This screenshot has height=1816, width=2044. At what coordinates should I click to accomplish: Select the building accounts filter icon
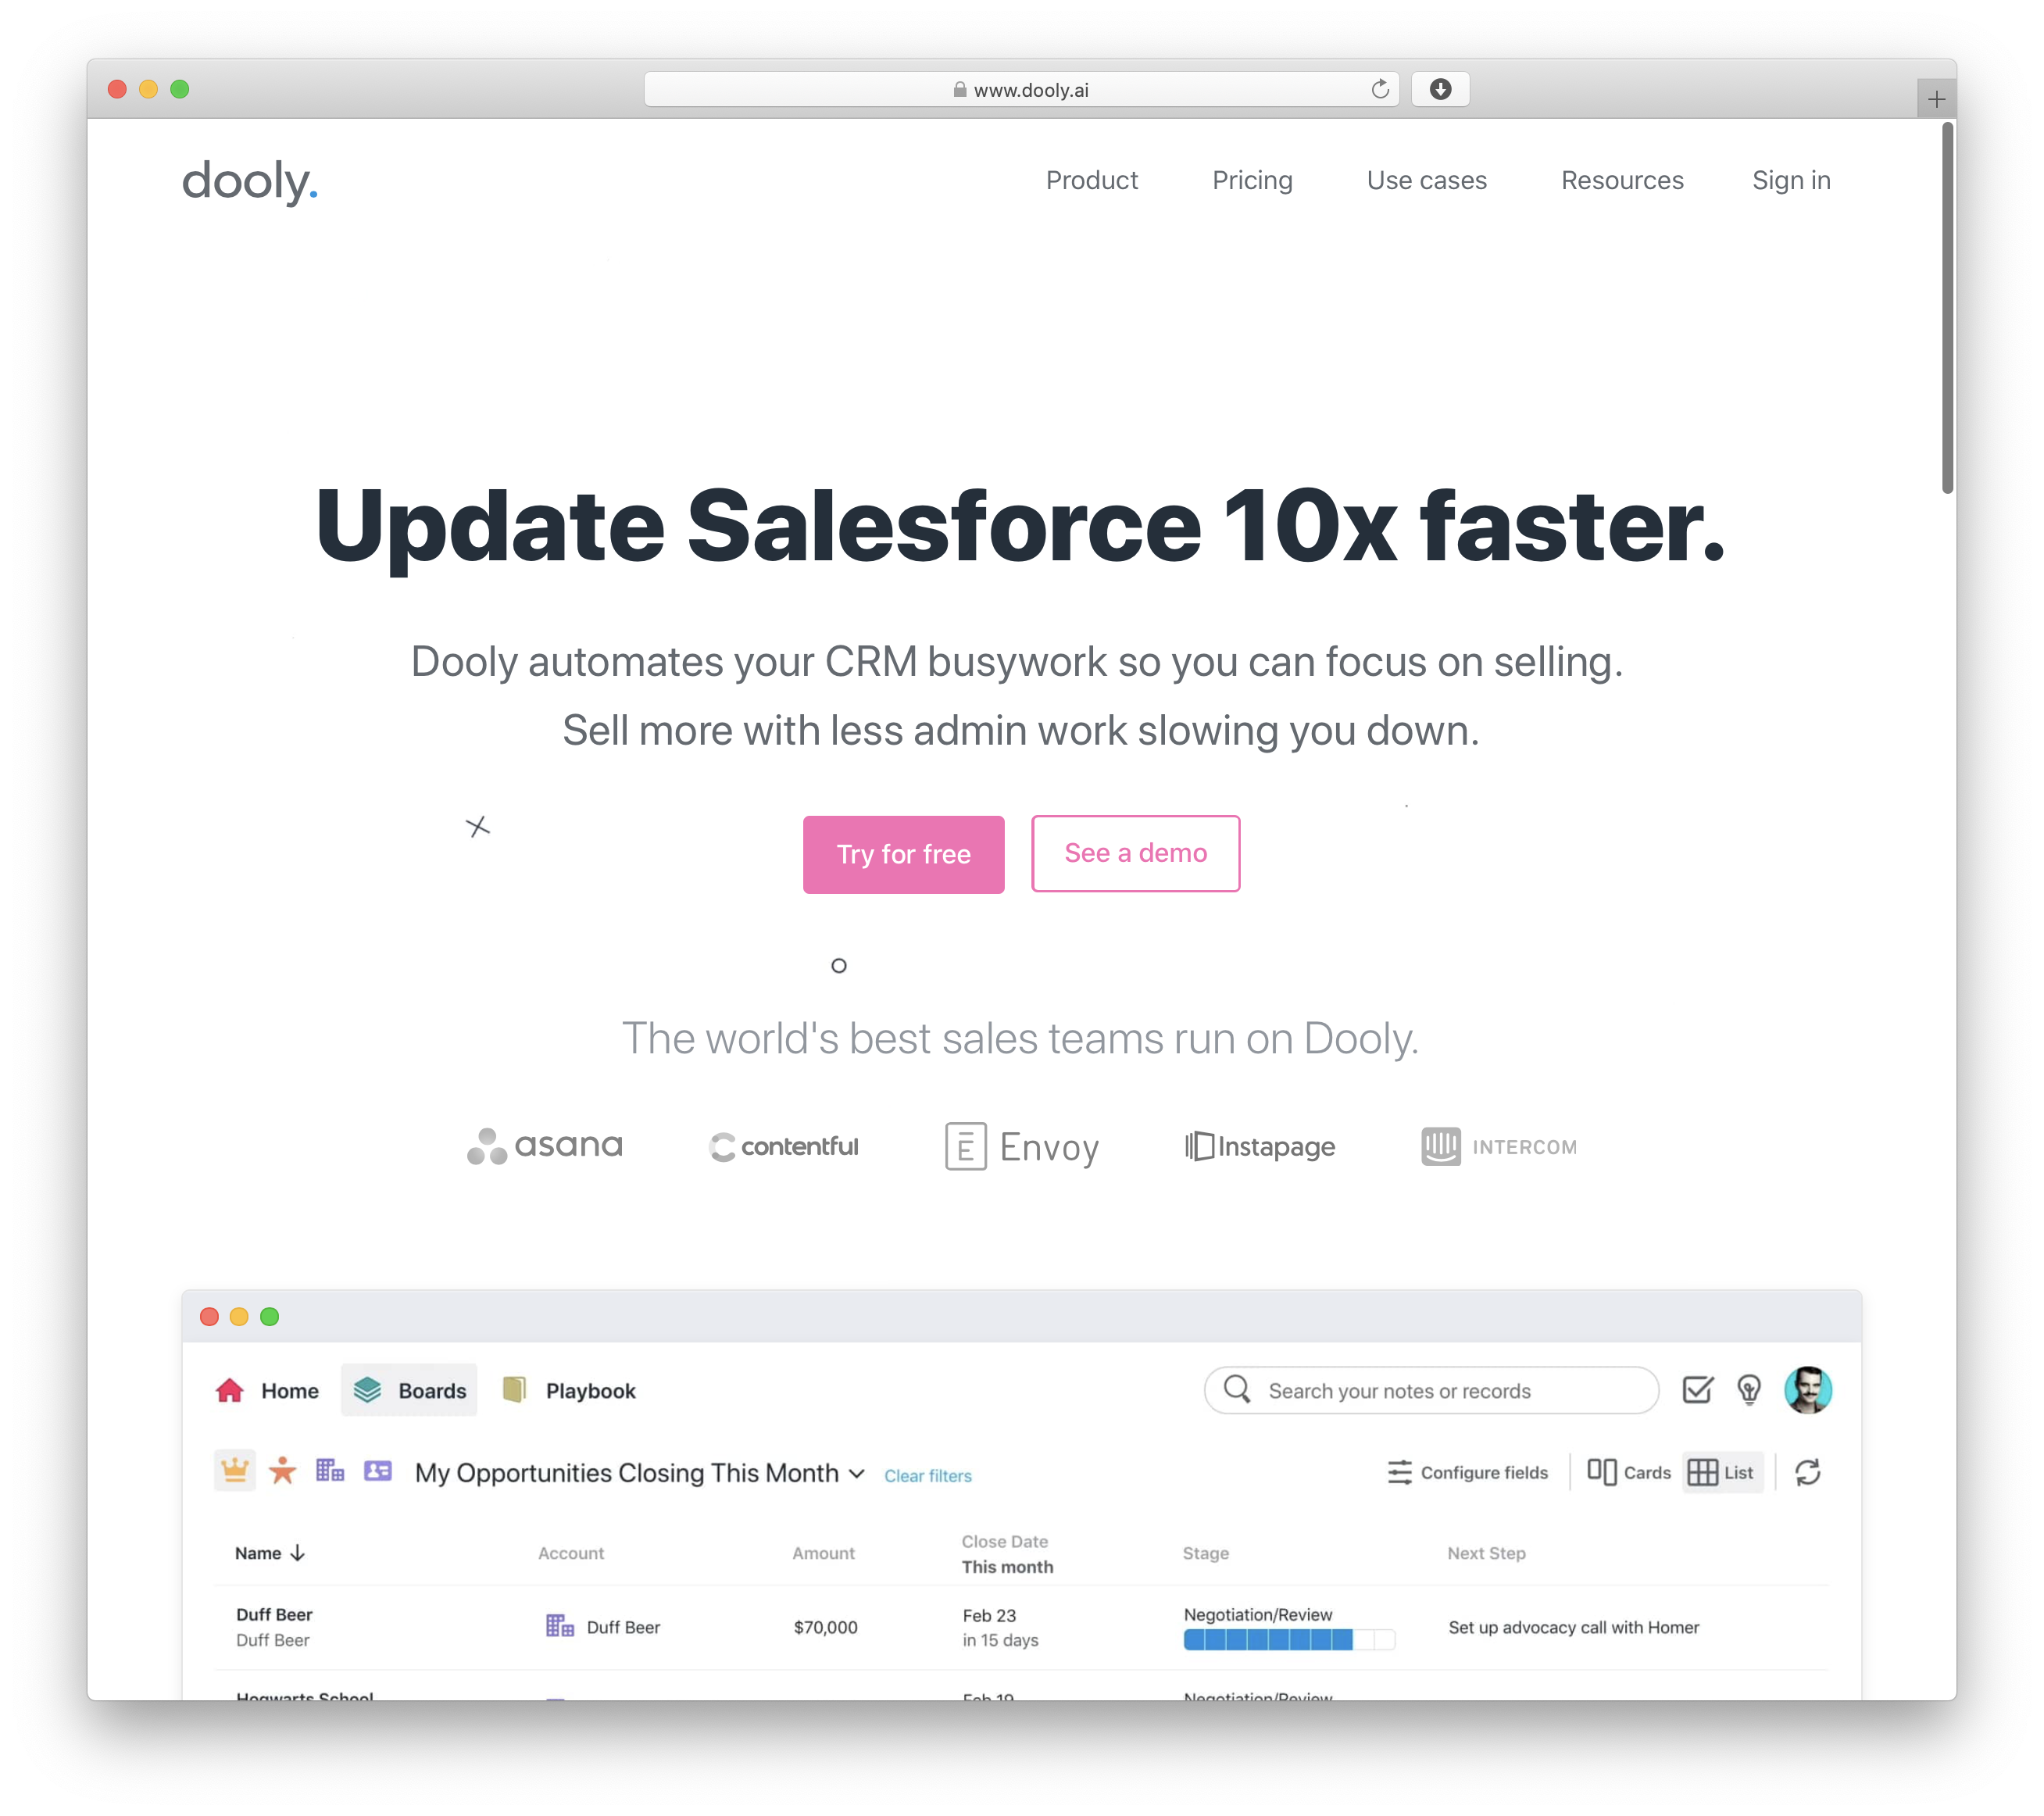tap(330, 1470)
